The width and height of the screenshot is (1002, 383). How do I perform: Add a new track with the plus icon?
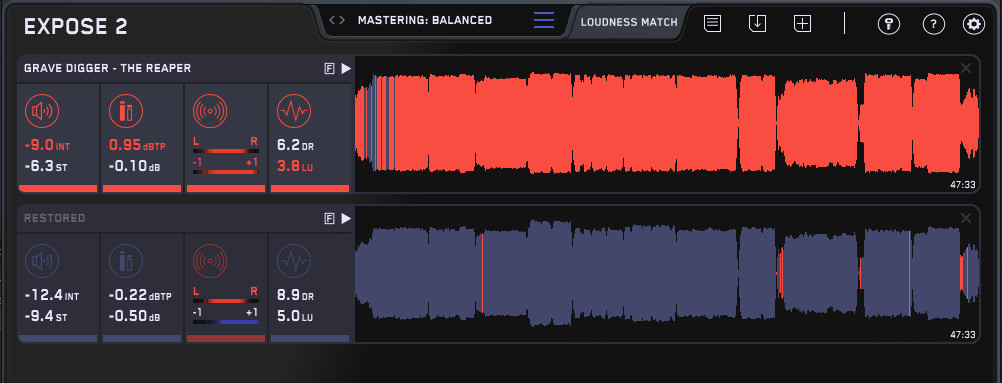pyautogui.click(x=802, y=24)
